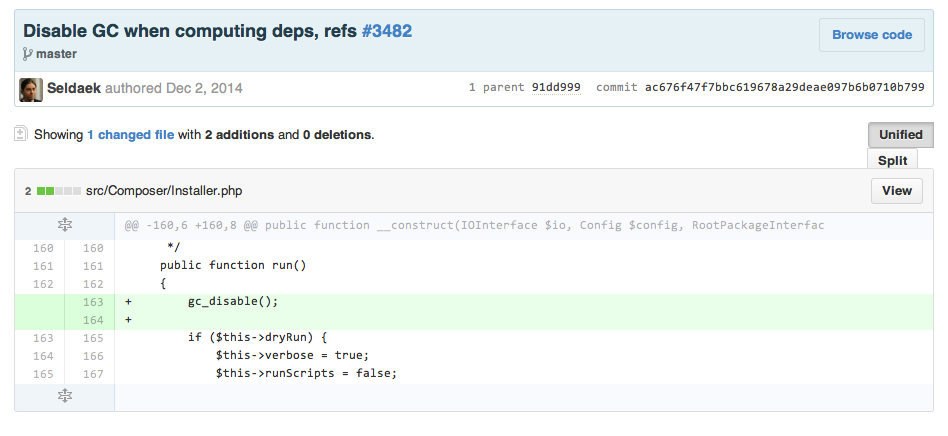
Task: Expand hidden lines below line 167
Action: [65, 397]
